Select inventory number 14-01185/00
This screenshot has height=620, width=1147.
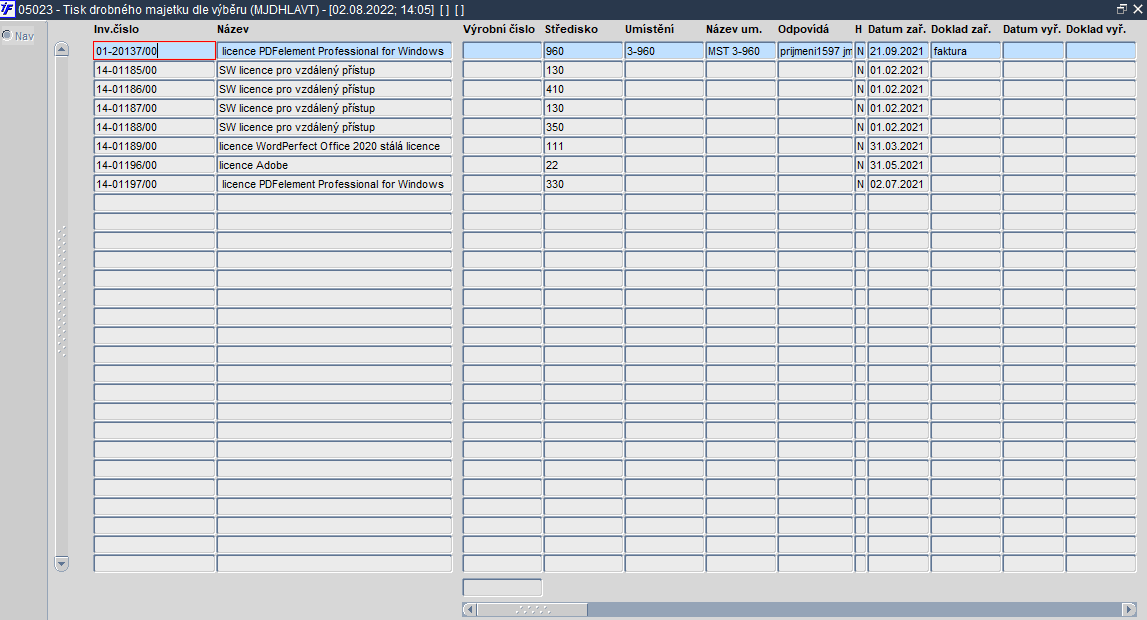pyautogui.click(x=154, y=69)
